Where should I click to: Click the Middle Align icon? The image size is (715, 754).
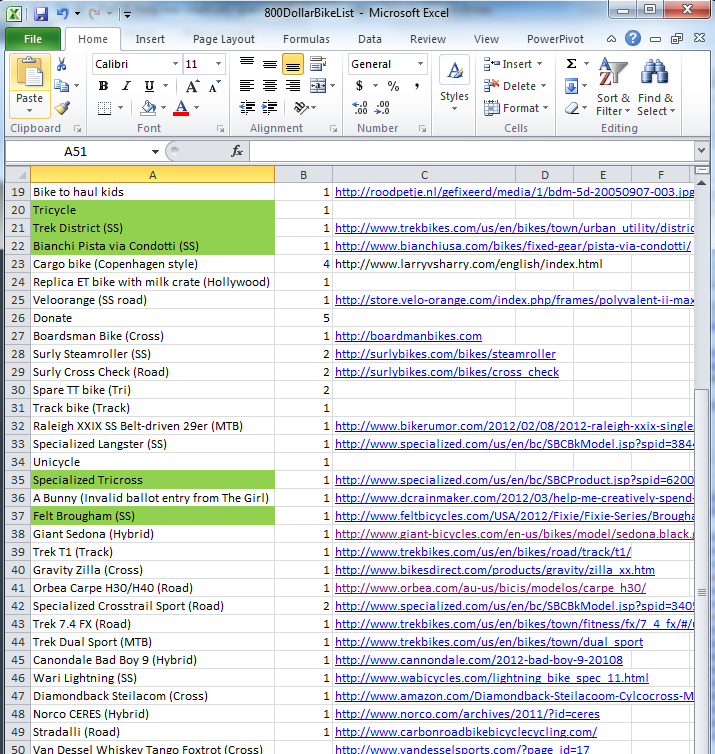coord(270,63)
